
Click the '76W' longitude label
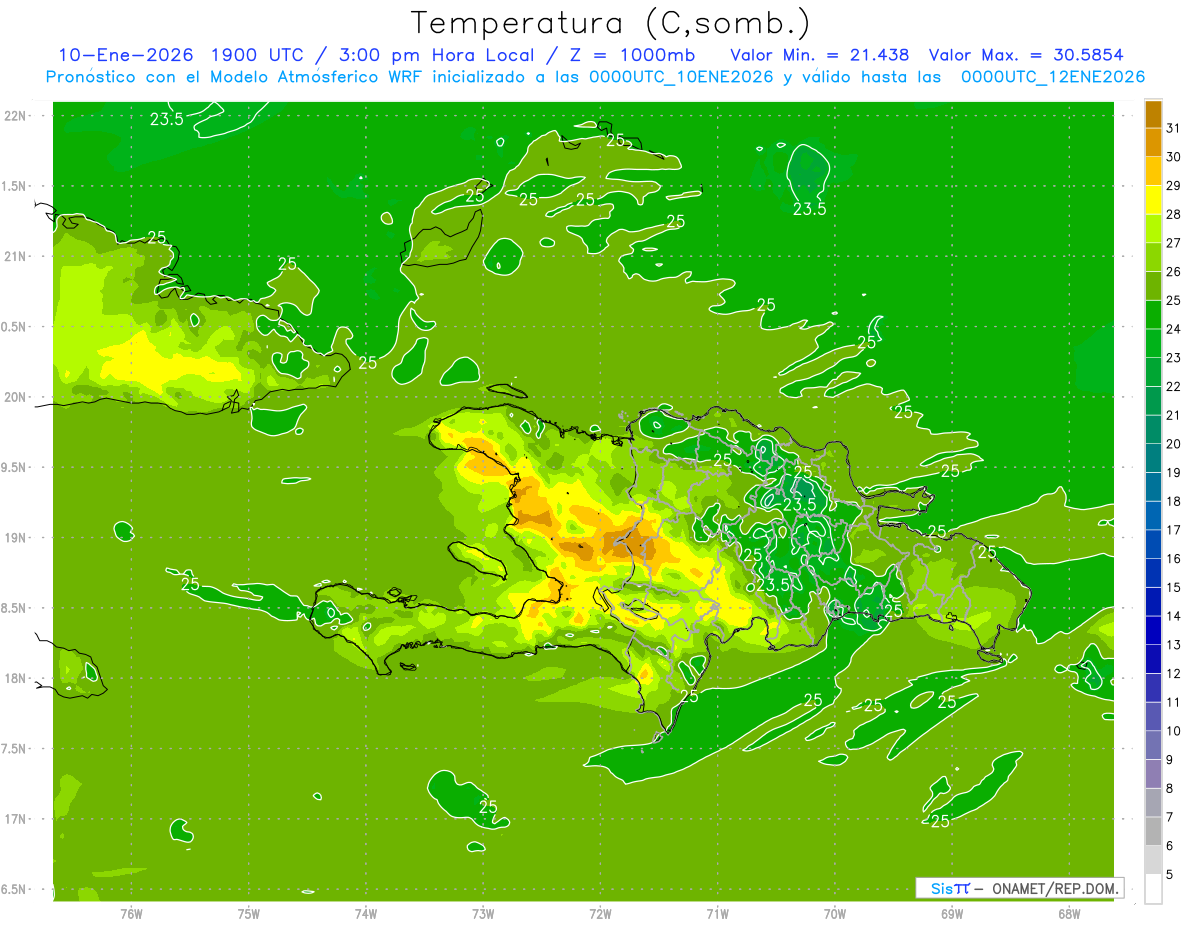(131, 914)
